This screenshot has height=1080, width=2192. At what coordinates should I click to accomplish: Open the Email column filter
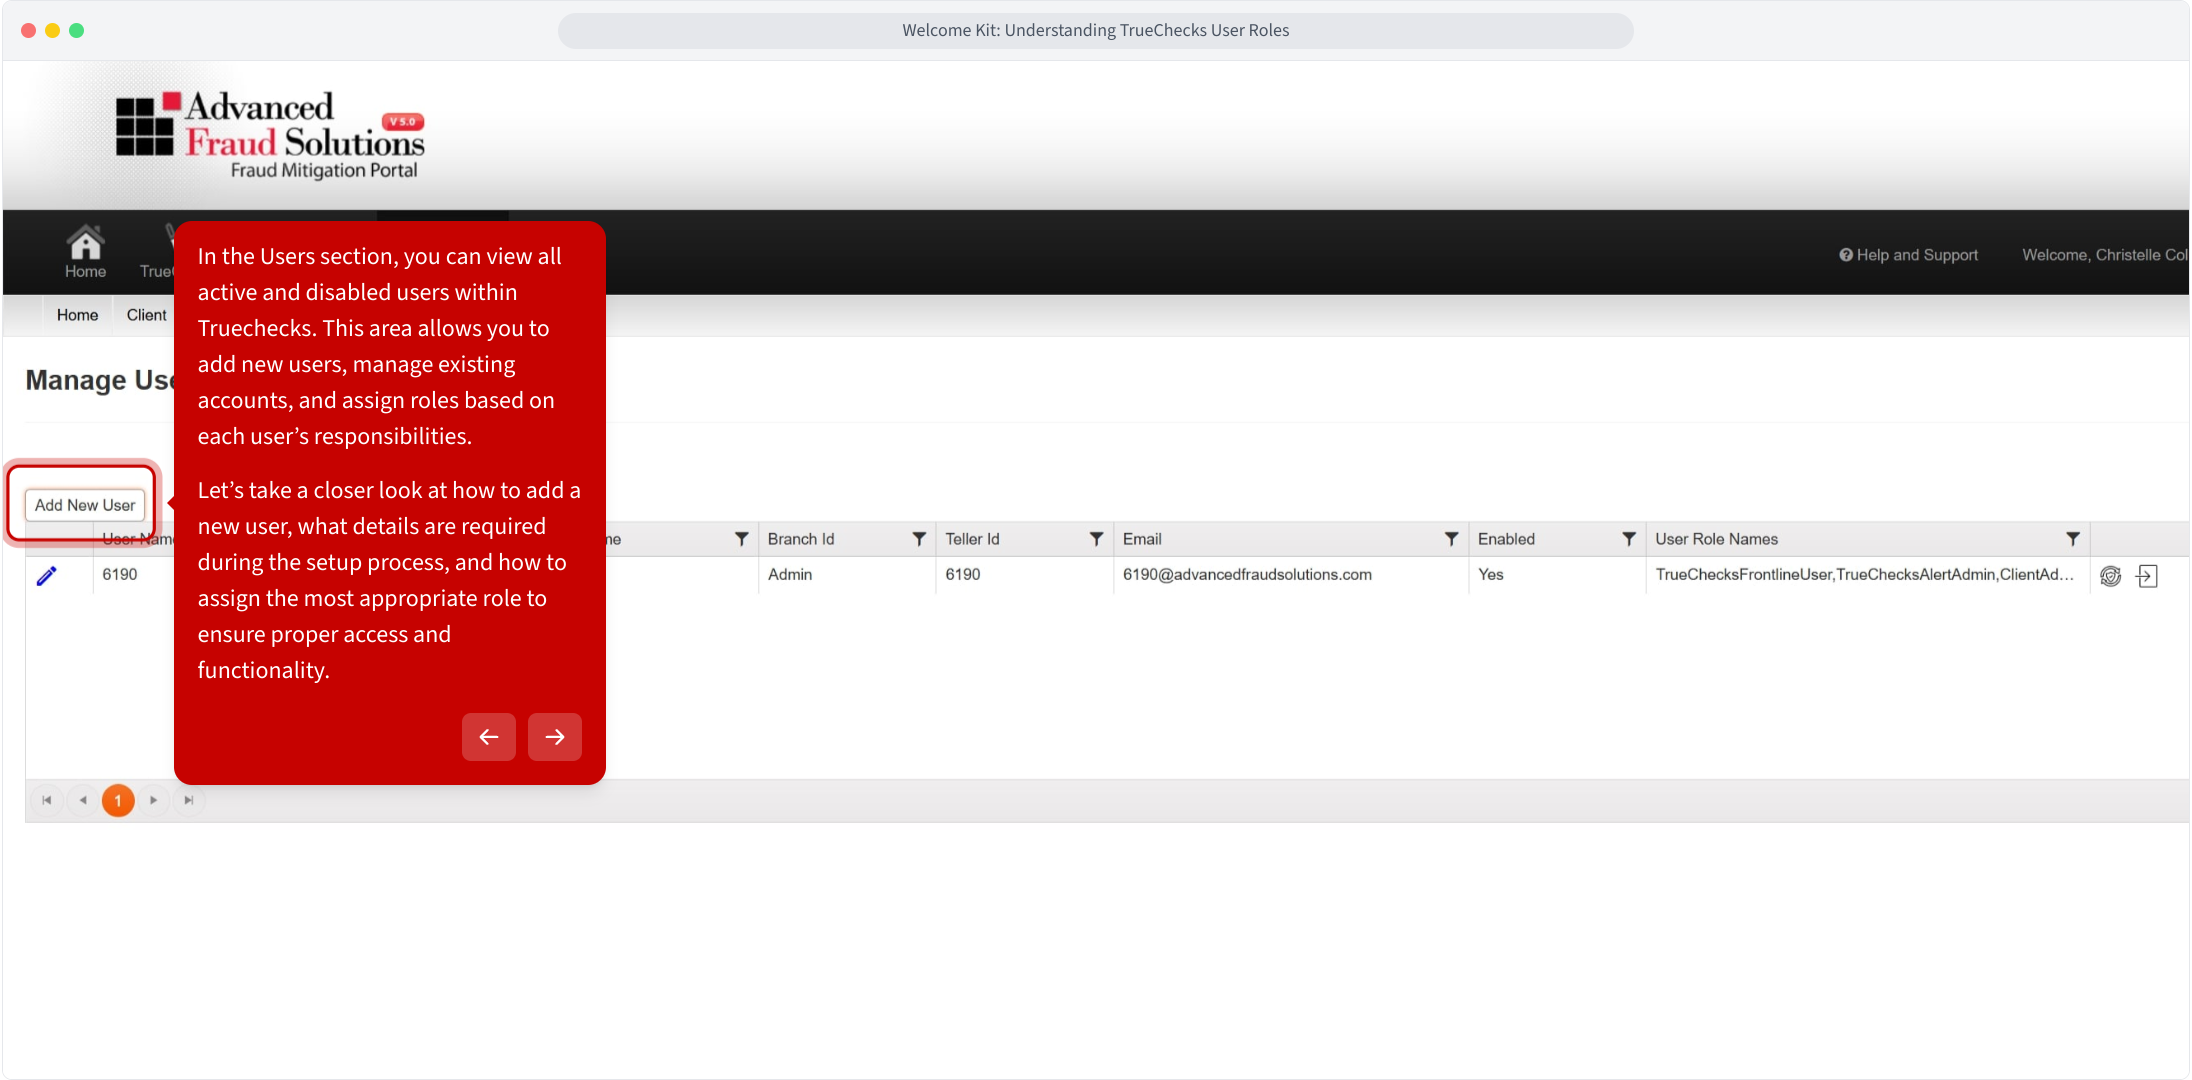click(1451, 539)
